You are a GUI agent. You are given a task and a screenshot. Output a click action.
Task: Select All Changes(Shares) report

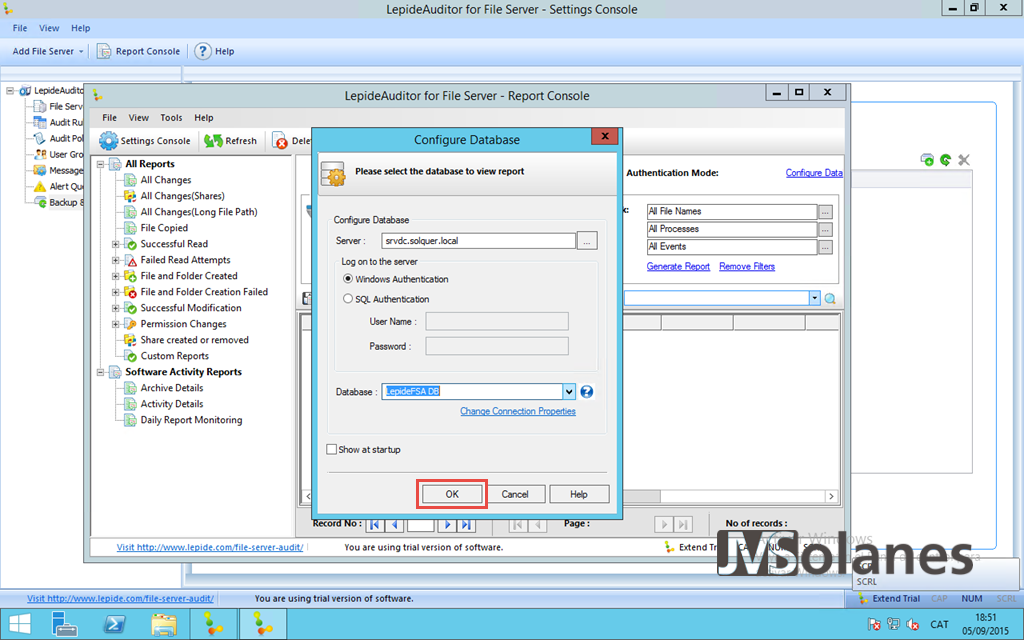(182, 196)
